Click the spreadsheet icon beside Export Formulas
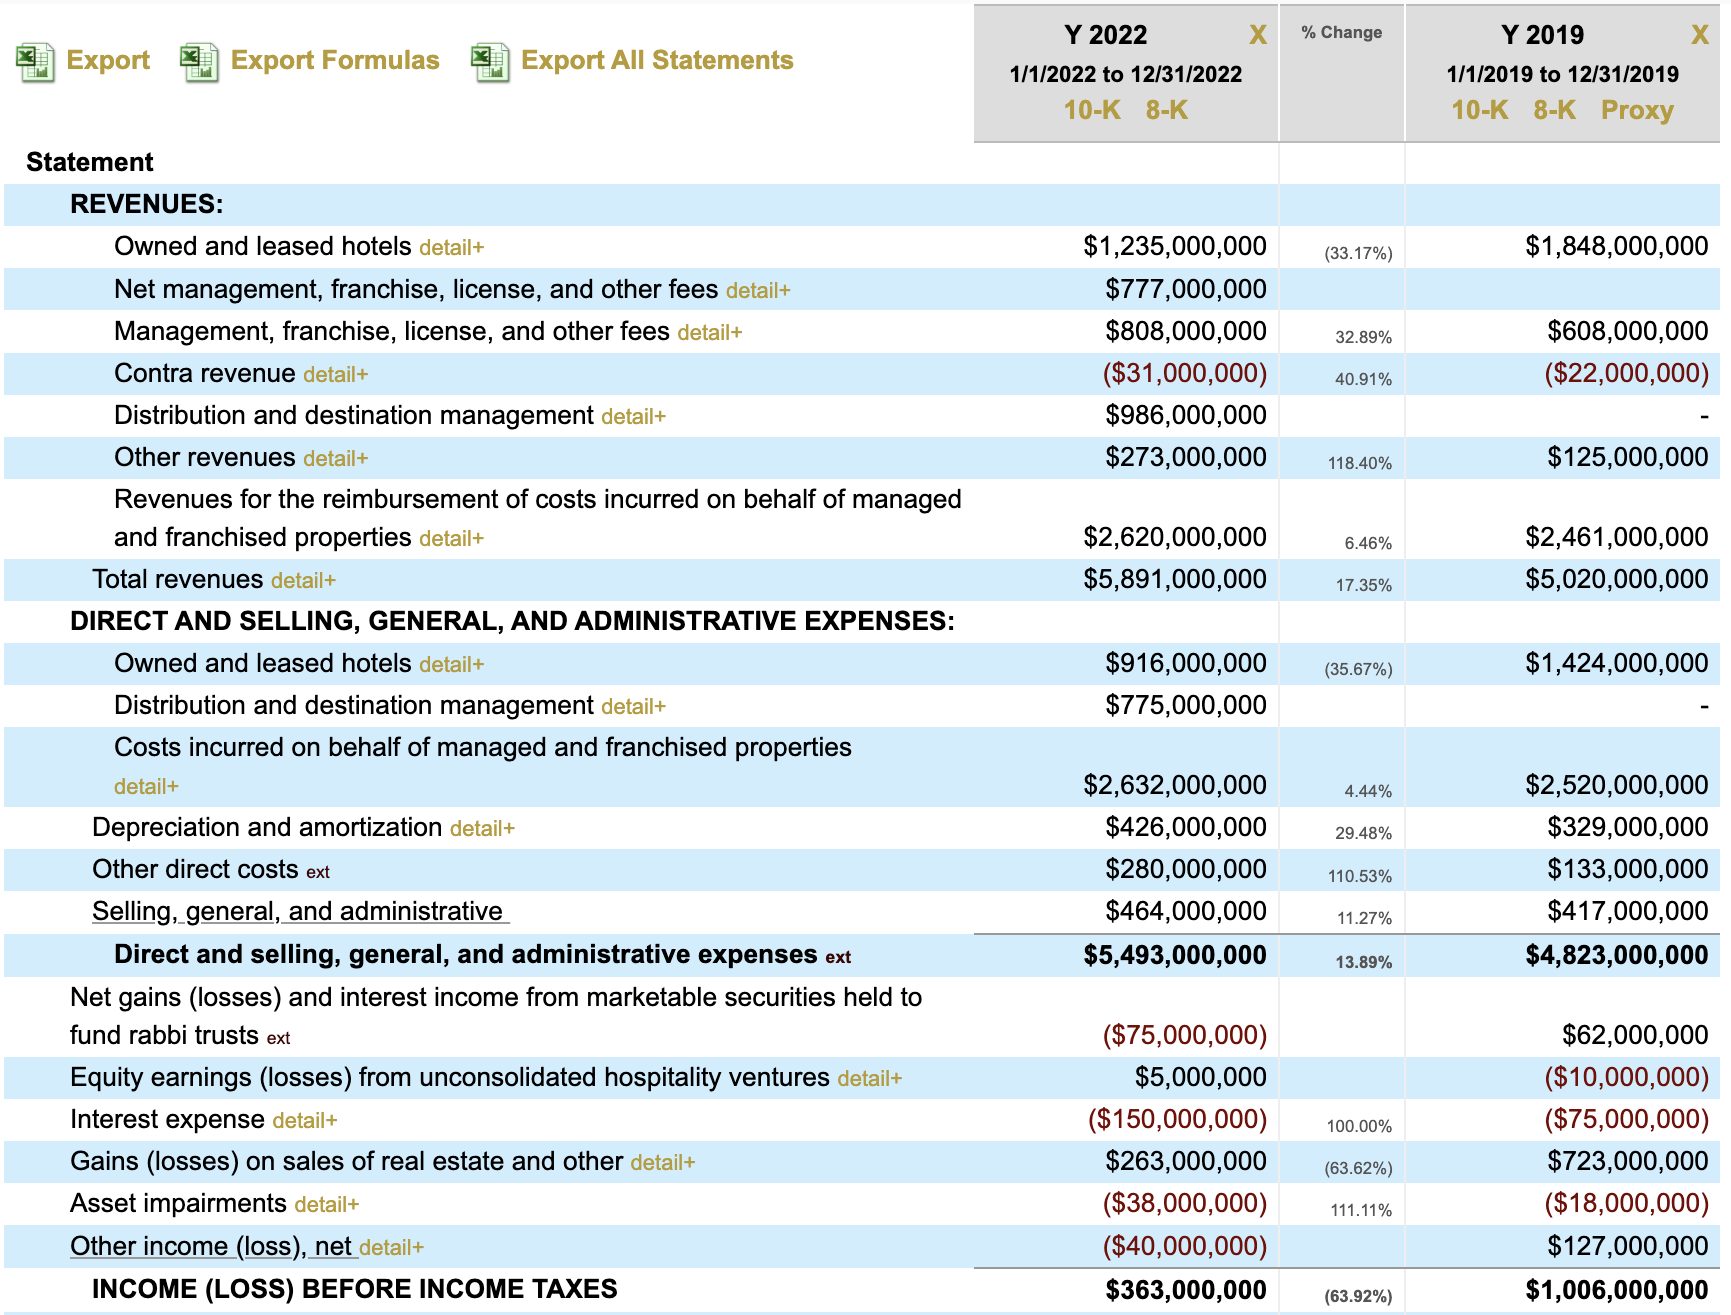The image size is (1731, 1315). (x=199, y=62)
